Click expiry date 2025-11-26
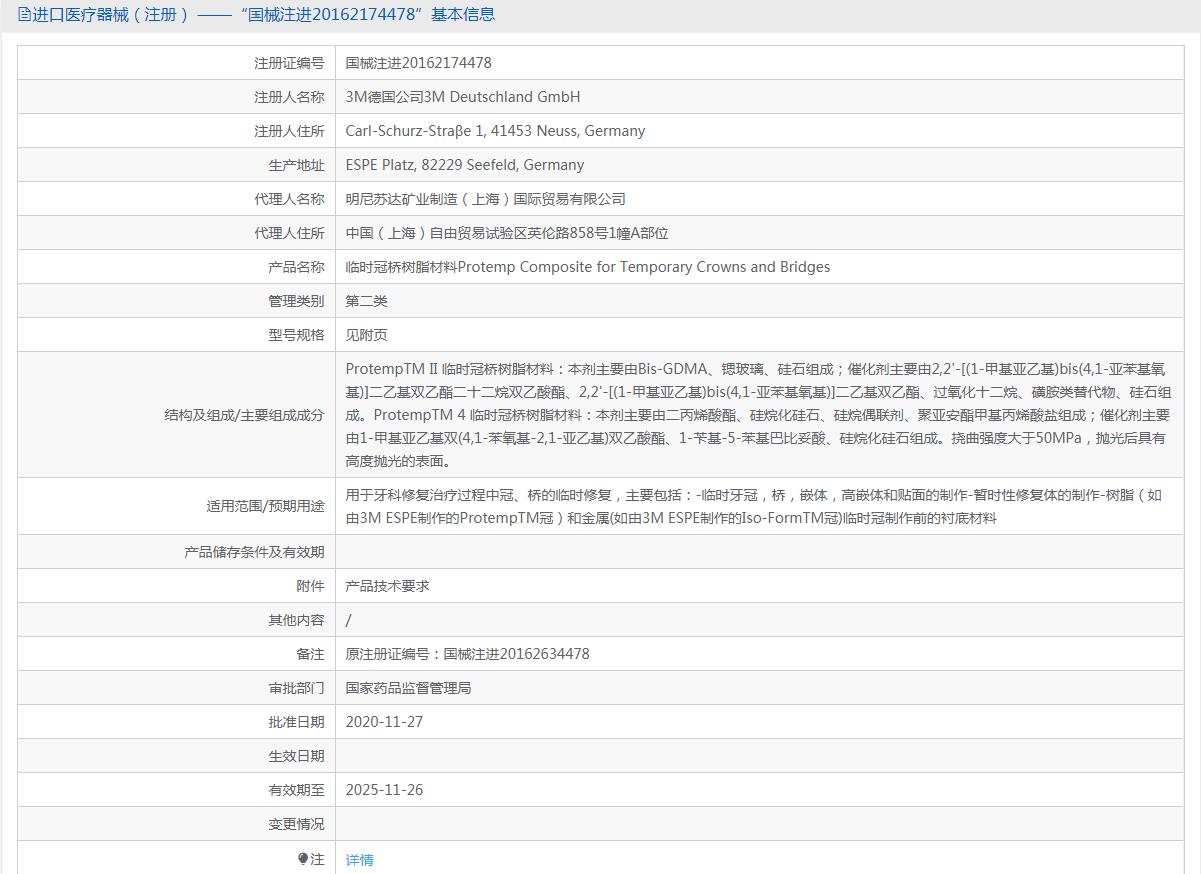Screen dimensions: 1201x874 [x=384, y=790]
